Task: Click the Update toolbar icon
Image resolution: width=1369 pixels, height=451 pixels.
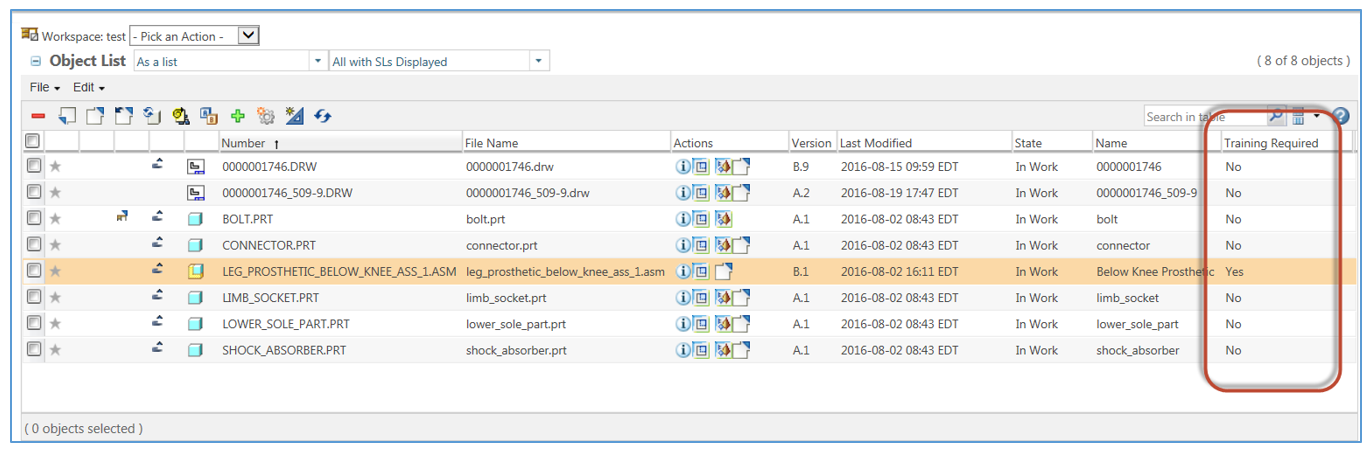Action: (x=153, y=116)
